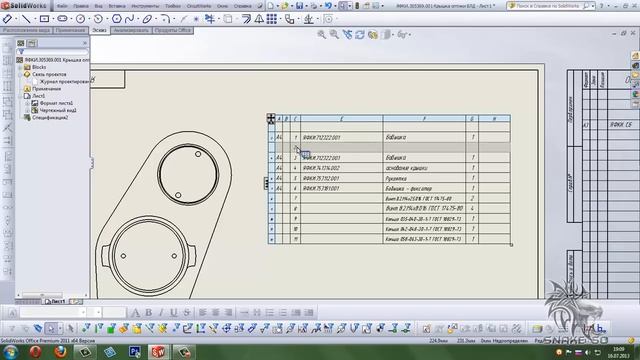Select the Rectangle sketch tool
This screenshot has width=640, height=360.
[44, 19]
